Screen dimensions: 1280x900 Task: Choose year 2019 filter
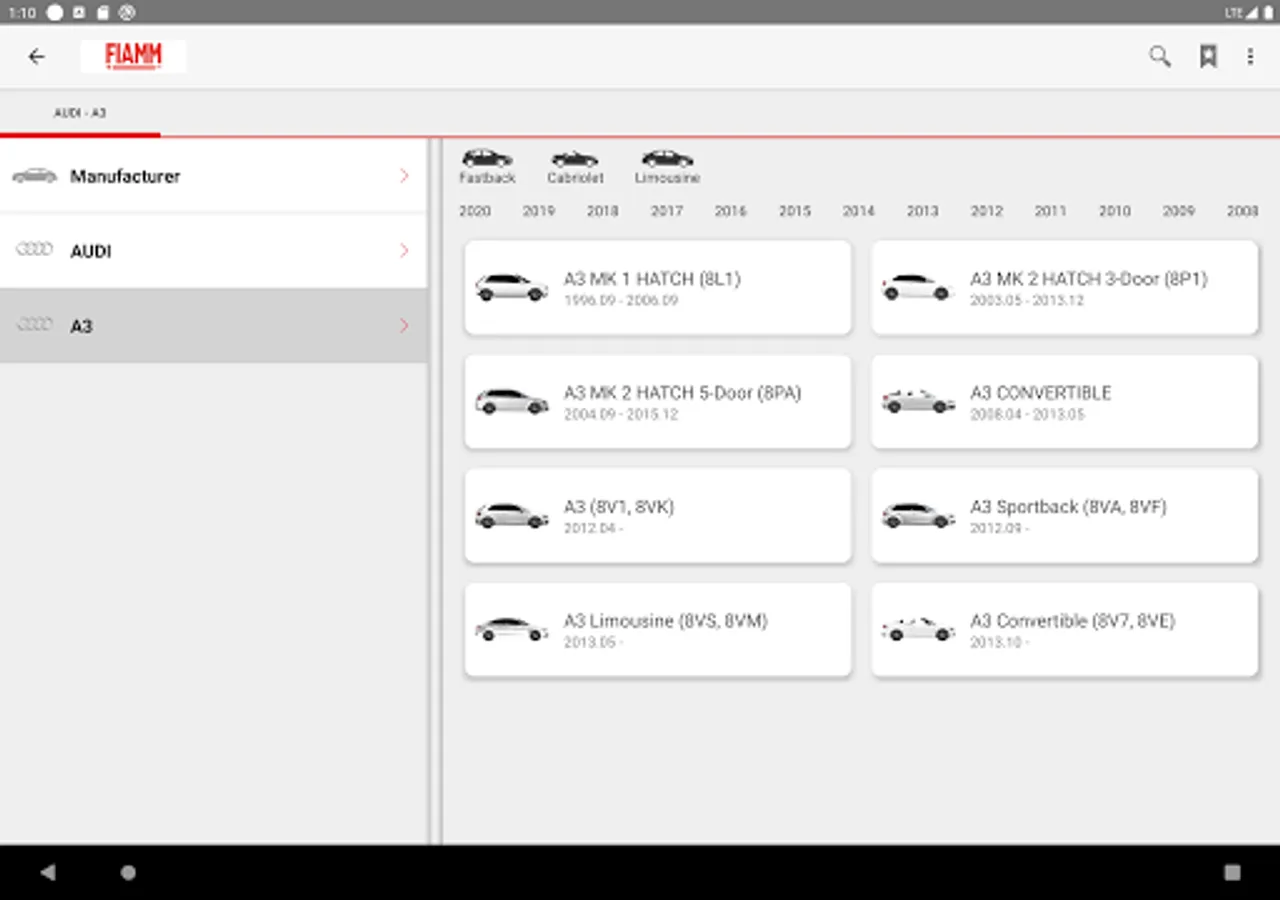[x=539, y=211]
